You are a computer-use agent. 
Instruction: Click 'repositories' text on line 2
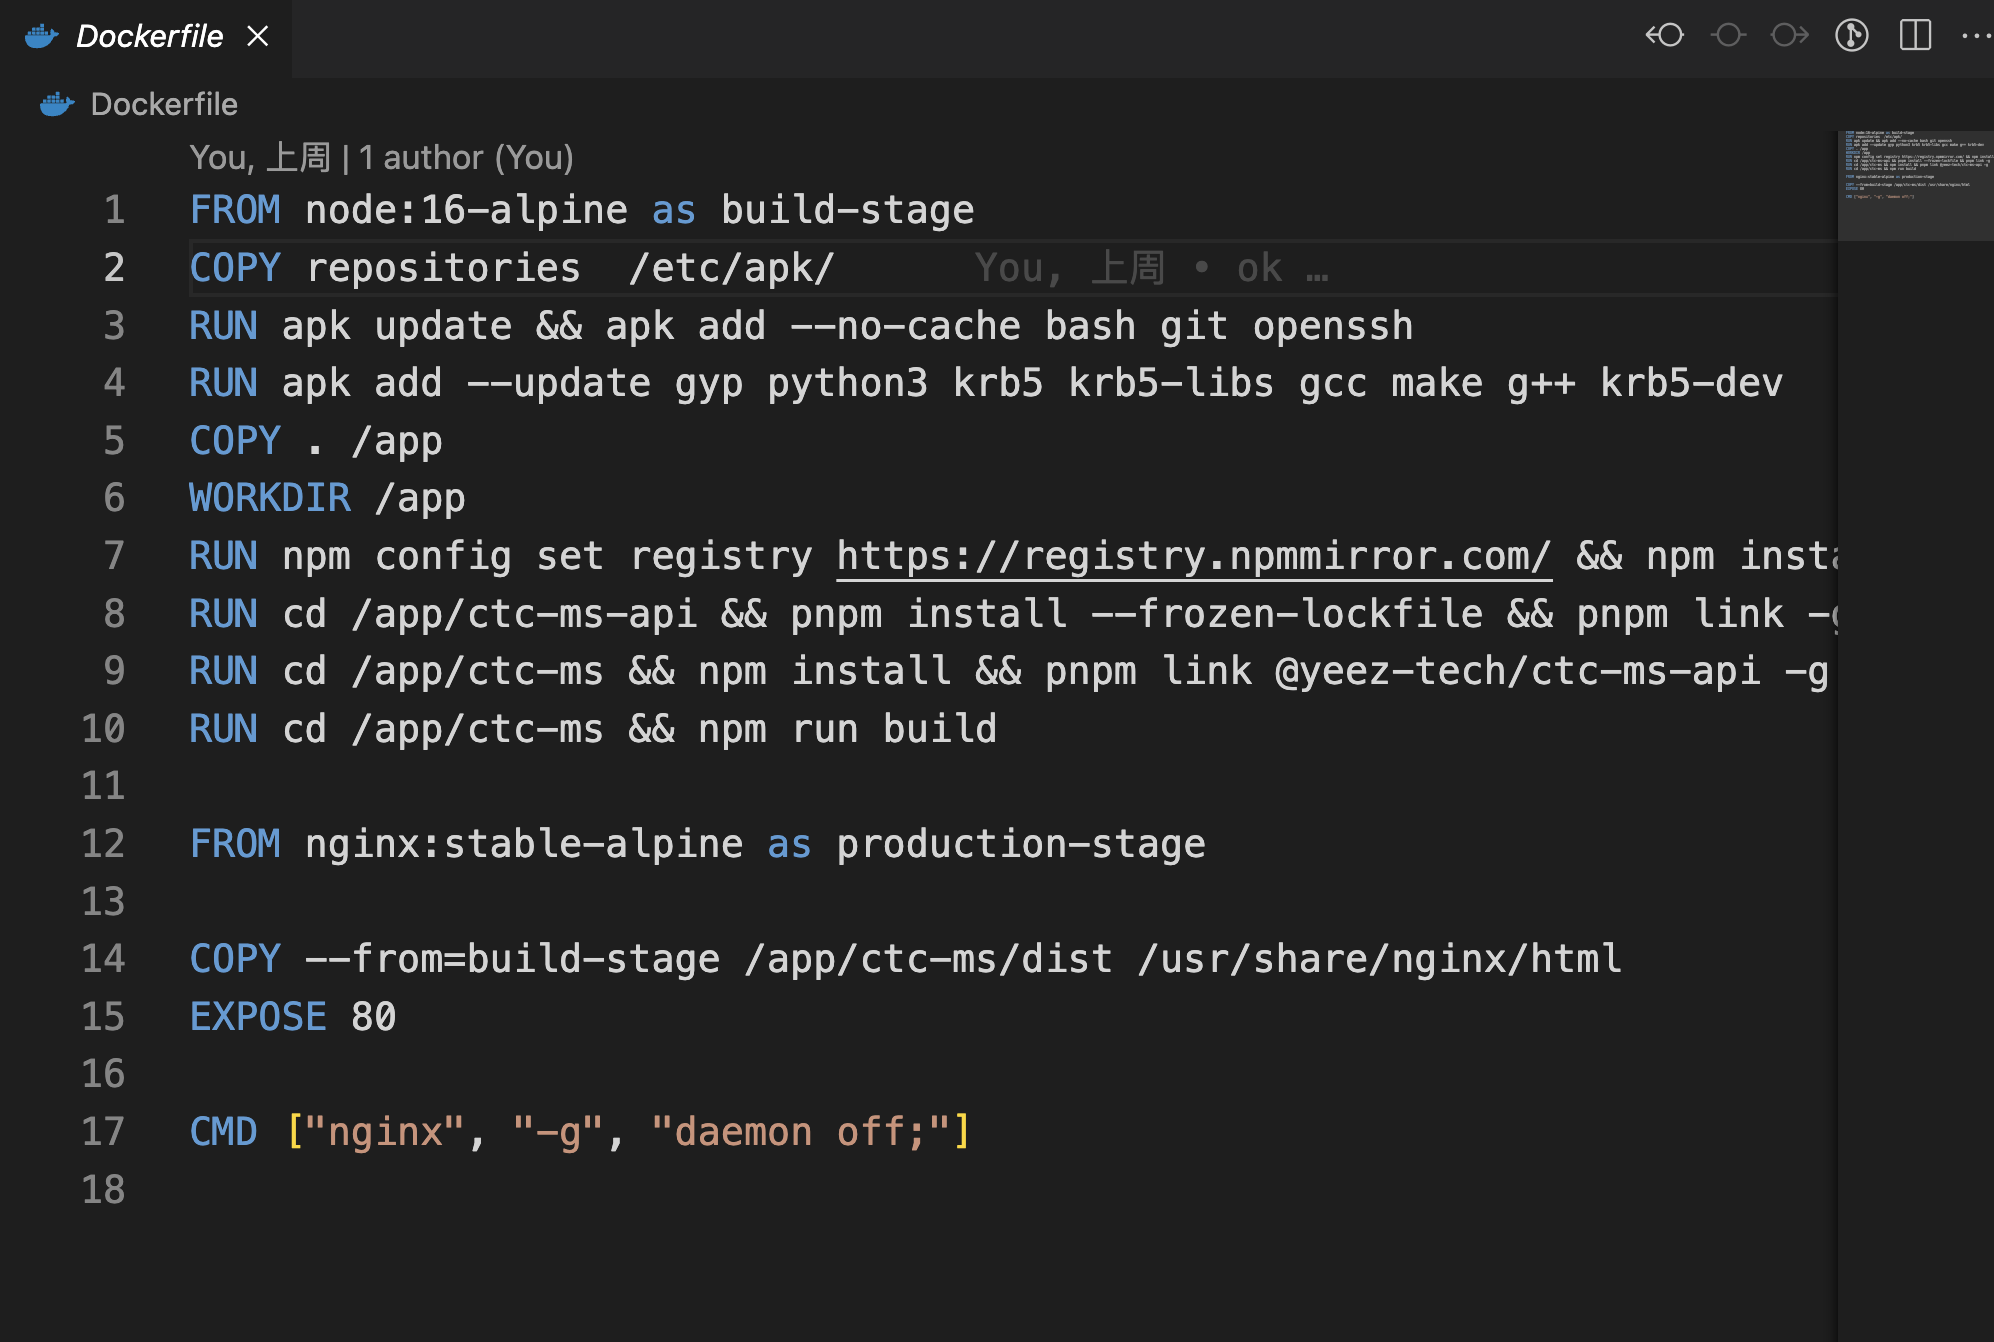443,268
